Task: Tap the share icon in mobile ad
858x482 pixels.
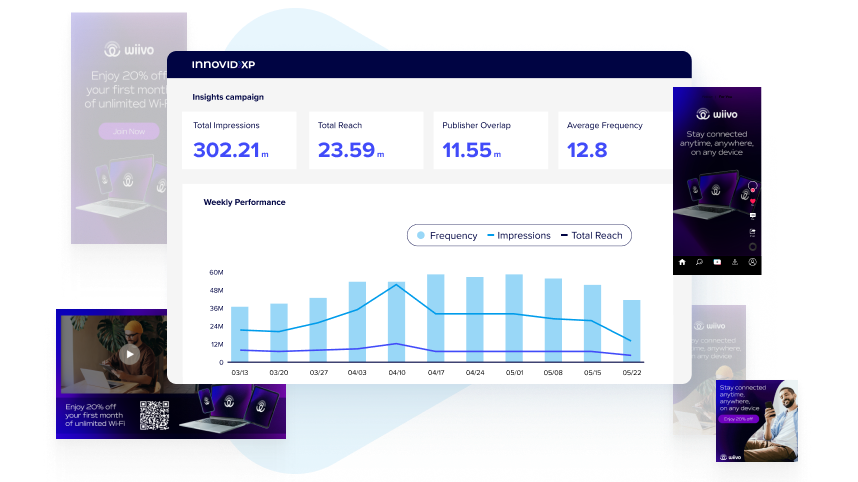Action: pos(752,233)
